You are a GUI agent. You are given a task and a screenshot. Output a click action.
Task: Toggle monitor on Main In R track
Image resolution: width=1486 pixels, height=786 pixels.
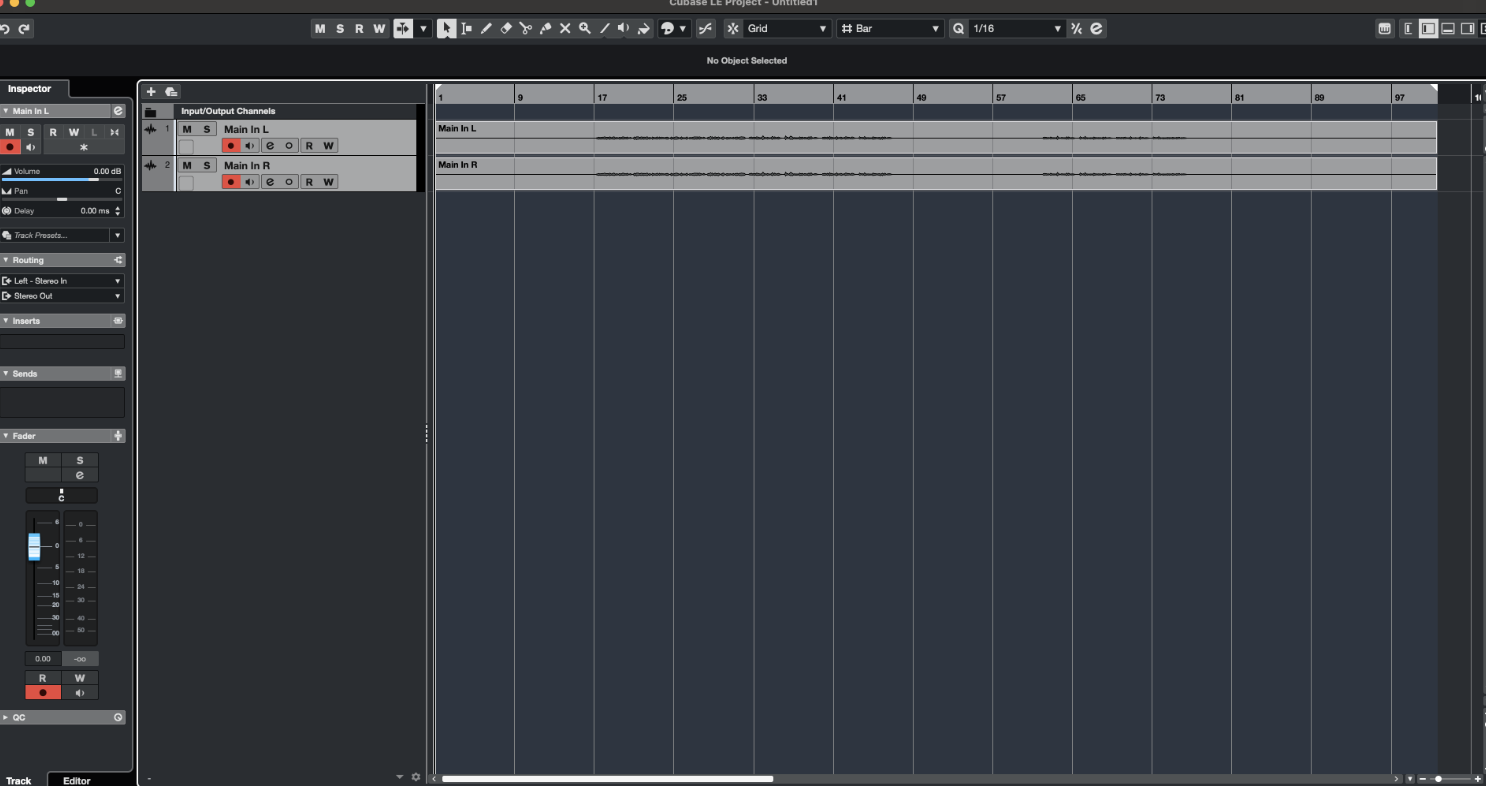250,182
